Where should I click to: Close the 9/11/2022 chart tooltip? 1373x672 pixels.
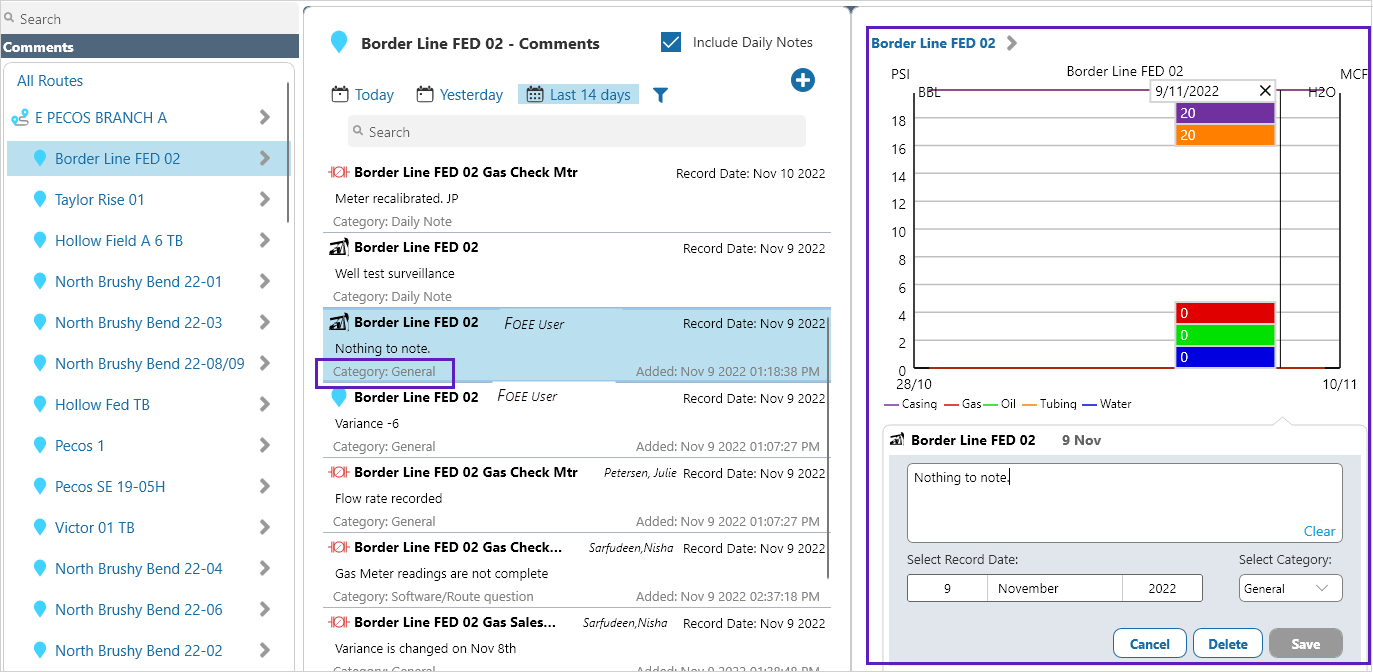1265,91
